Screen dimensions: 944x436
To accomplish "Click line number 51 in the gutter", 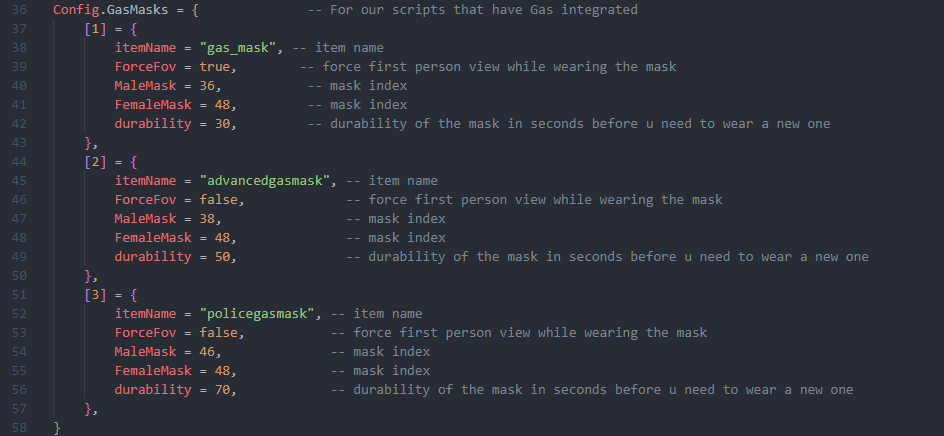I will pos(20,295).
